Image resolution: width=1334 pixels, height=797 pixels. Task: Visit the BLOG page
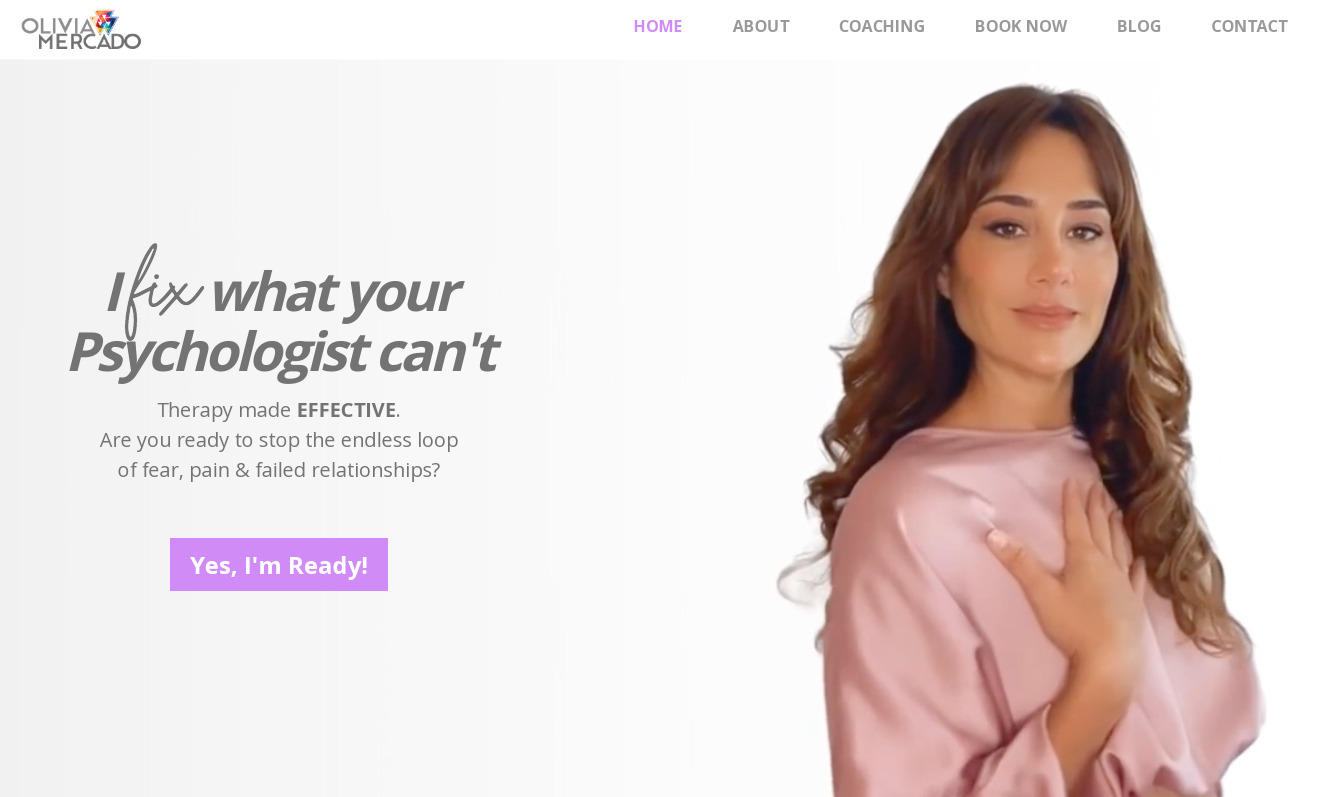tap(1139, 26)
